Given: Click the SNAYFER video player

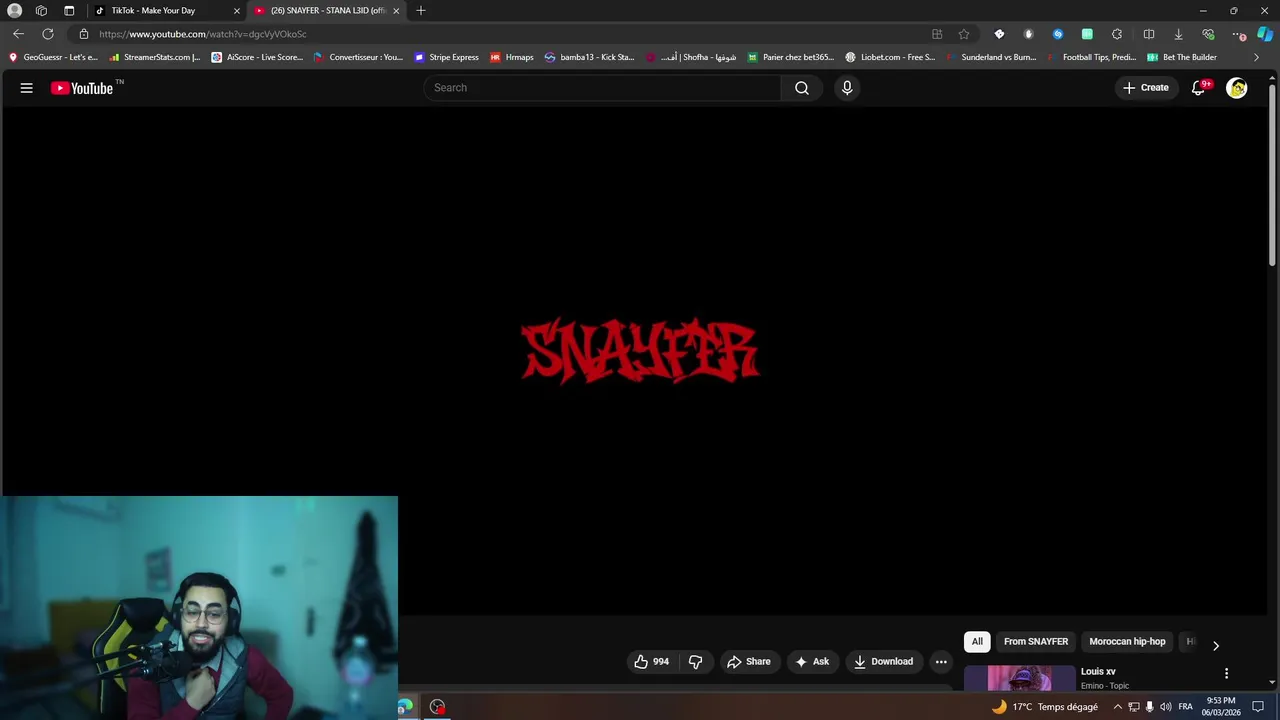Looking at the screenshot, I should (x=636, y=360).
